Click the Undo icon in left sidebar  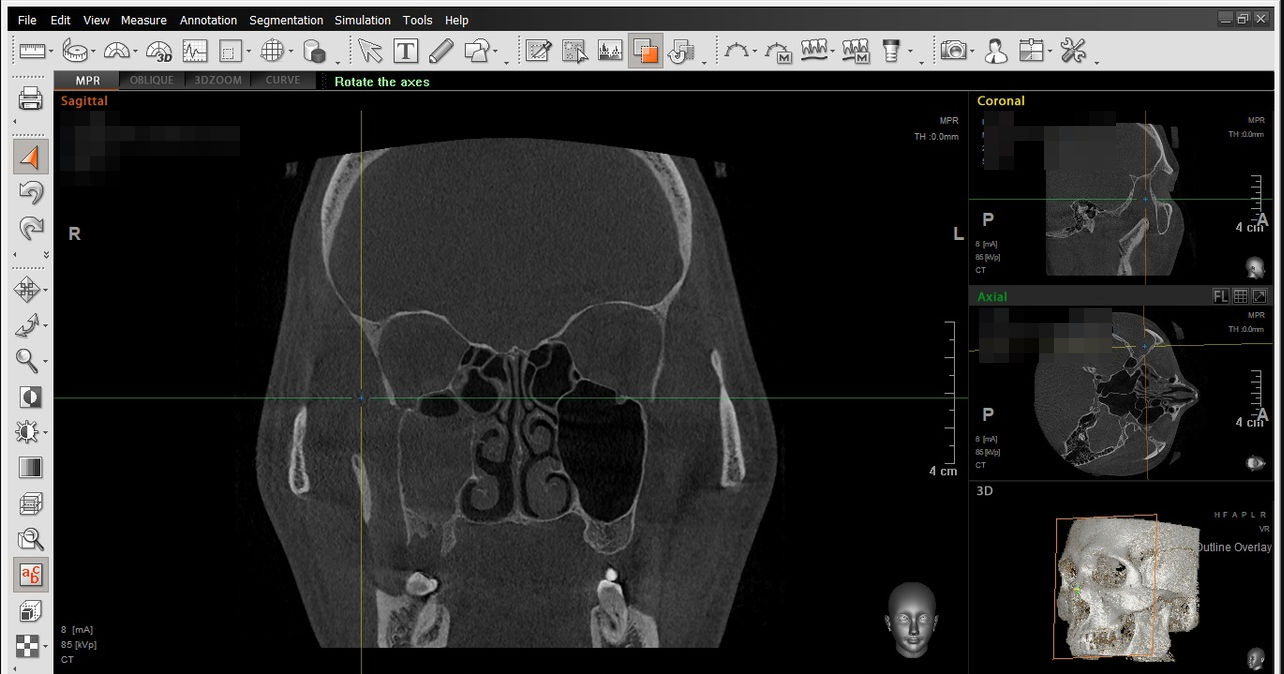pyautogui.click(x=30, y=192)
